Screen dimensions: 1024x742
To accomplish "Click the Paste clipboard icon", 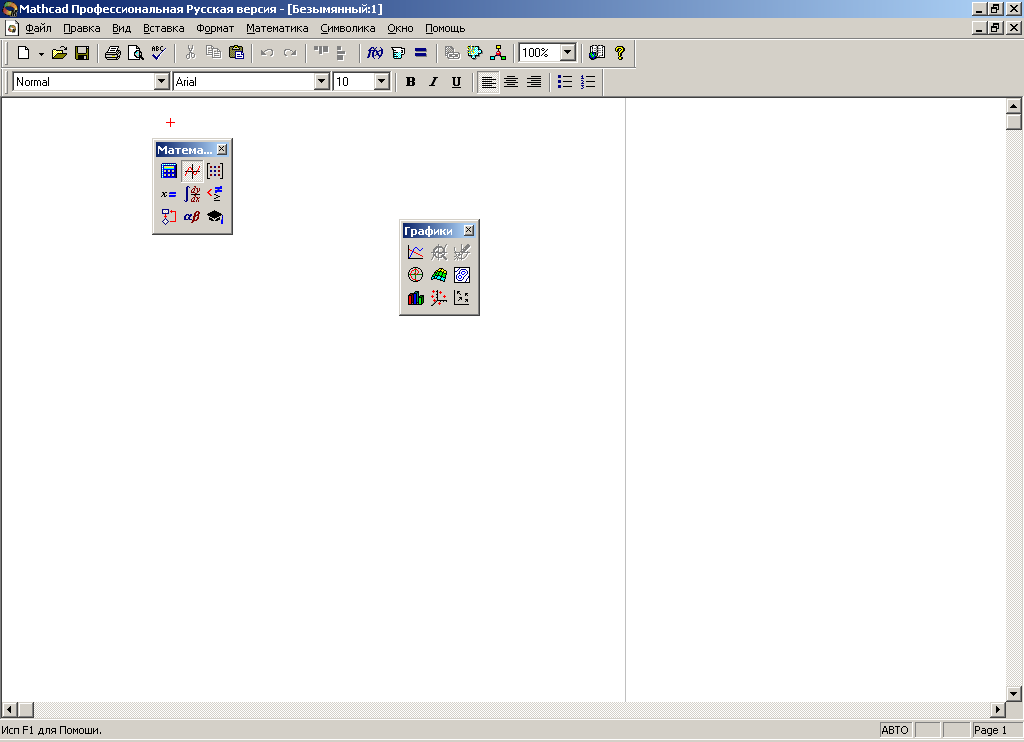I will 236,53.
